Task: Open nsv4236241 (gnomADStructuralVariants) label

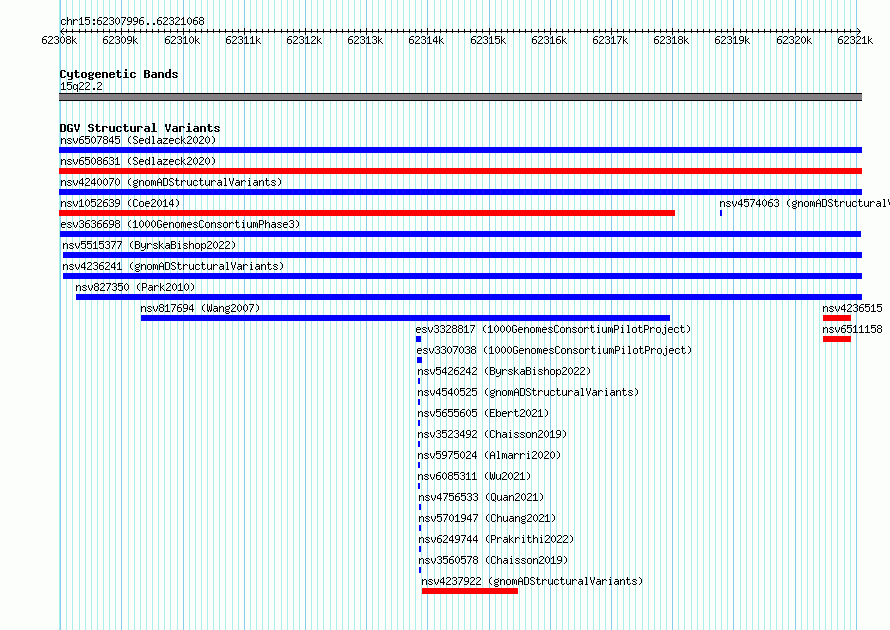Action: click(173, 266)
